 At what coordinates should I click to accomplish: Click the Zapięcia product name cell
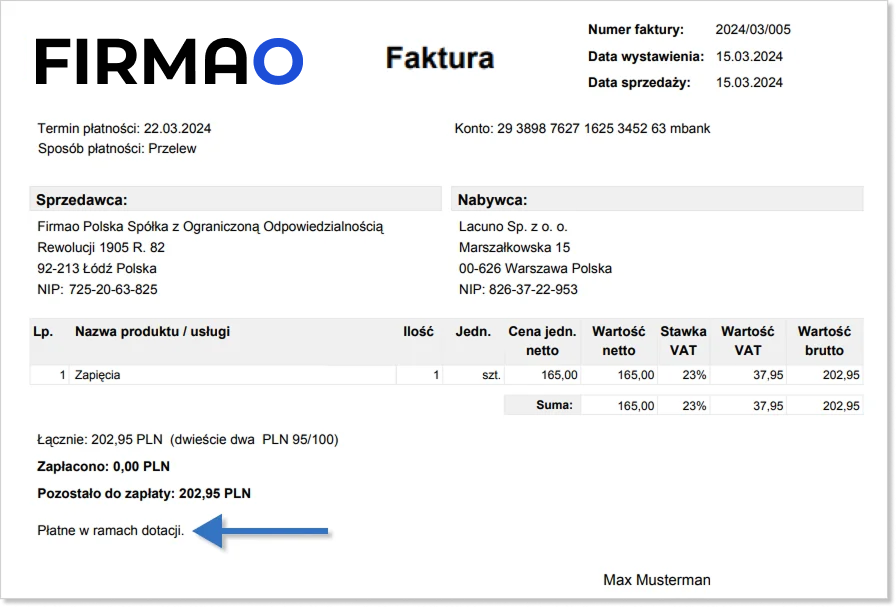coord(98,375)
